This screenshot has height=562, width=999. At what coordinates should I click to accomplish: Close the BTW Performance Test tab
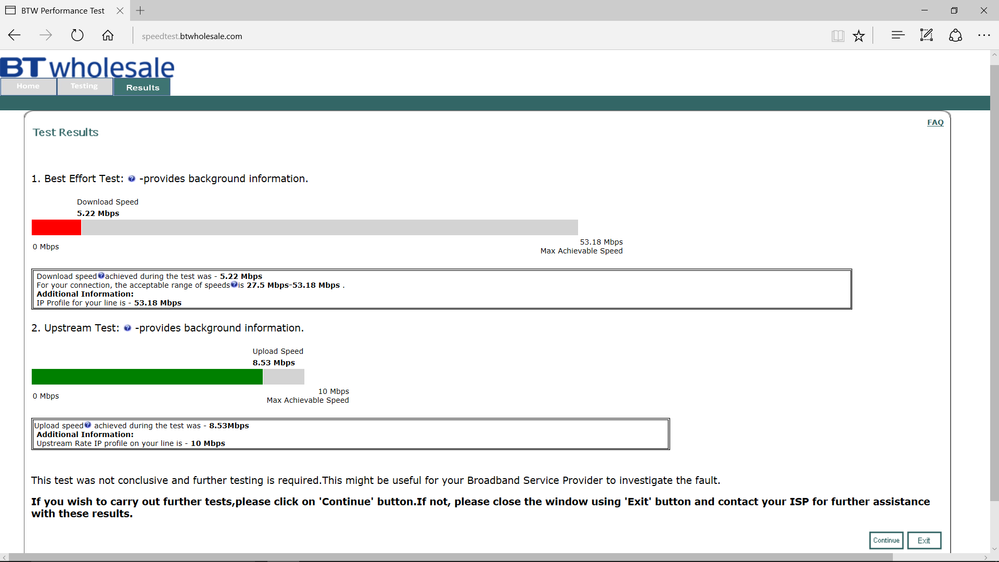click(x=120, y=11)
